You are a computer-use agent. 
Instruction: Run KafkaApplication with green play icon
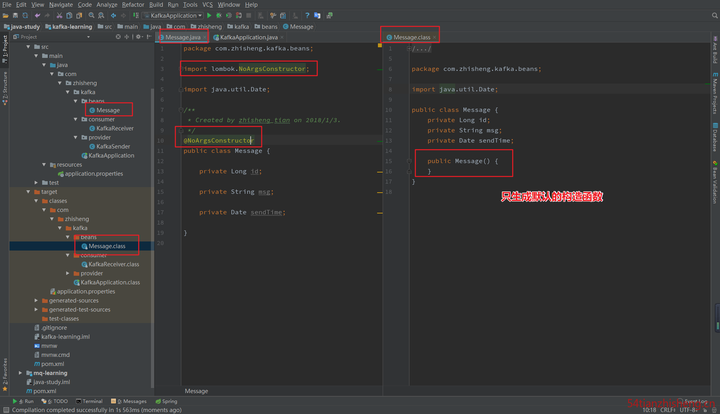tap(209, 16)
